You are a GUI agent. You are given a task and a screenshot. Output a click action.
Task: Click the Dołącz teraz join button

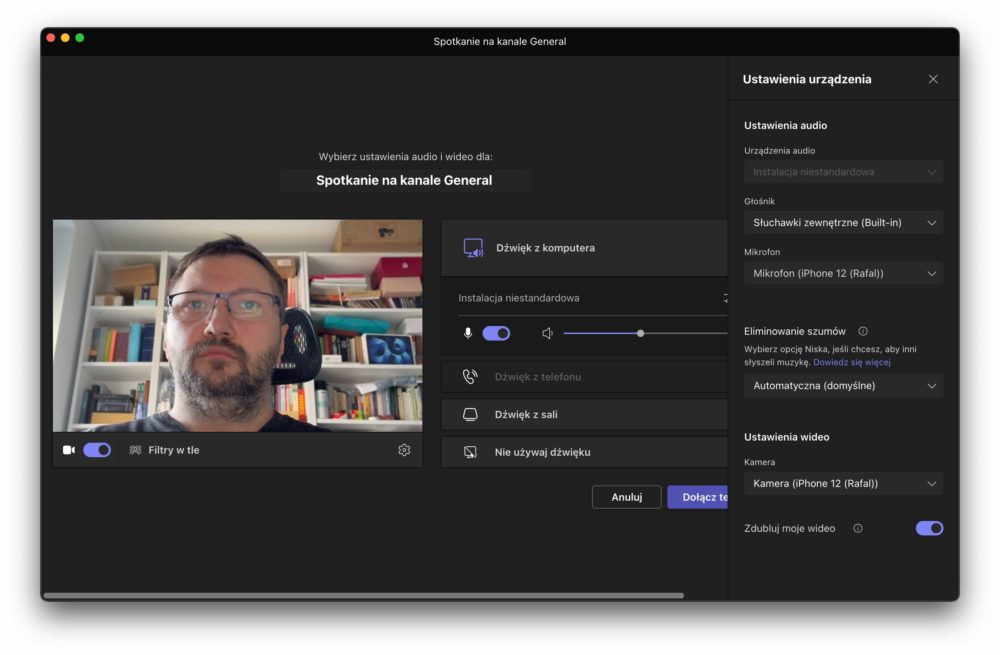[x=698, y=497]
